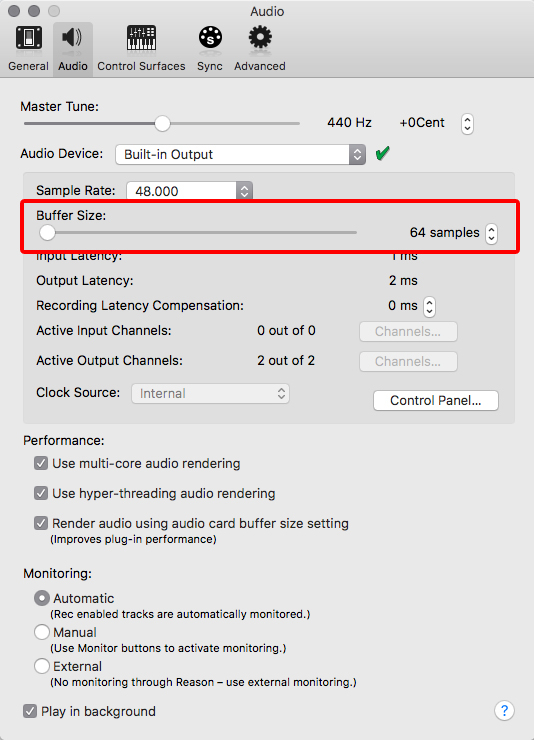Select Manual monitoring option
Screen dimensions: 534x740
tap(42, 632)
